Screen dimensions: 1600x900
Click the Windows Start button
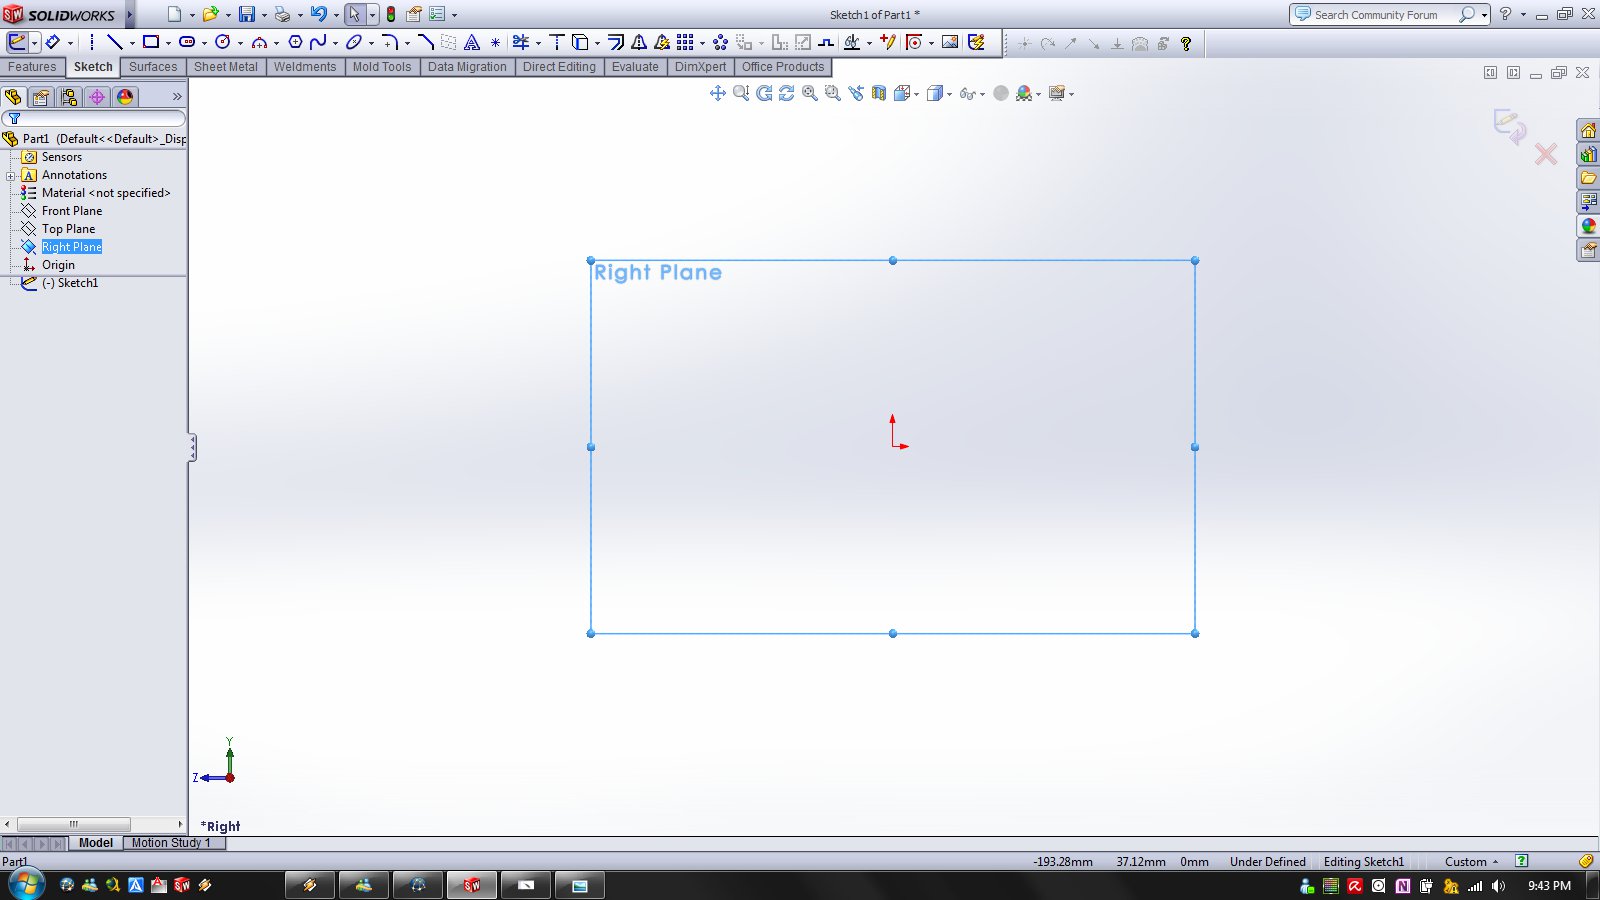pos(26,885)
